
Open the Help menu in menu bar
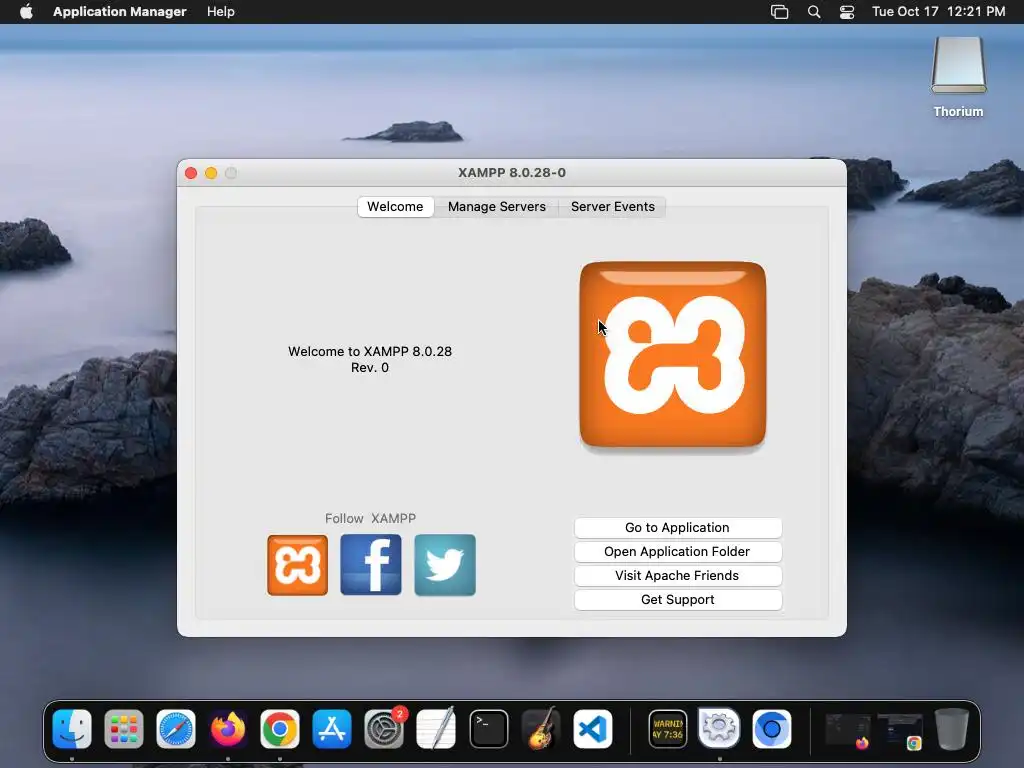click(x=221, y=12)
